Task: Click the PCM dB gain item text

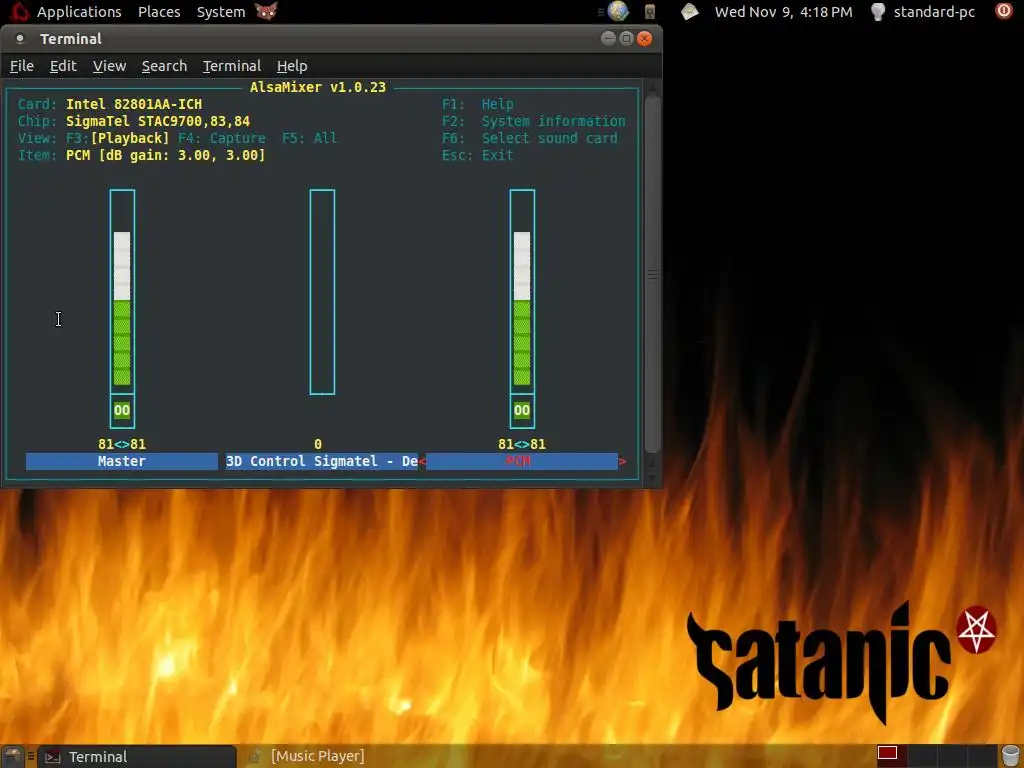Action: point(166,155)
